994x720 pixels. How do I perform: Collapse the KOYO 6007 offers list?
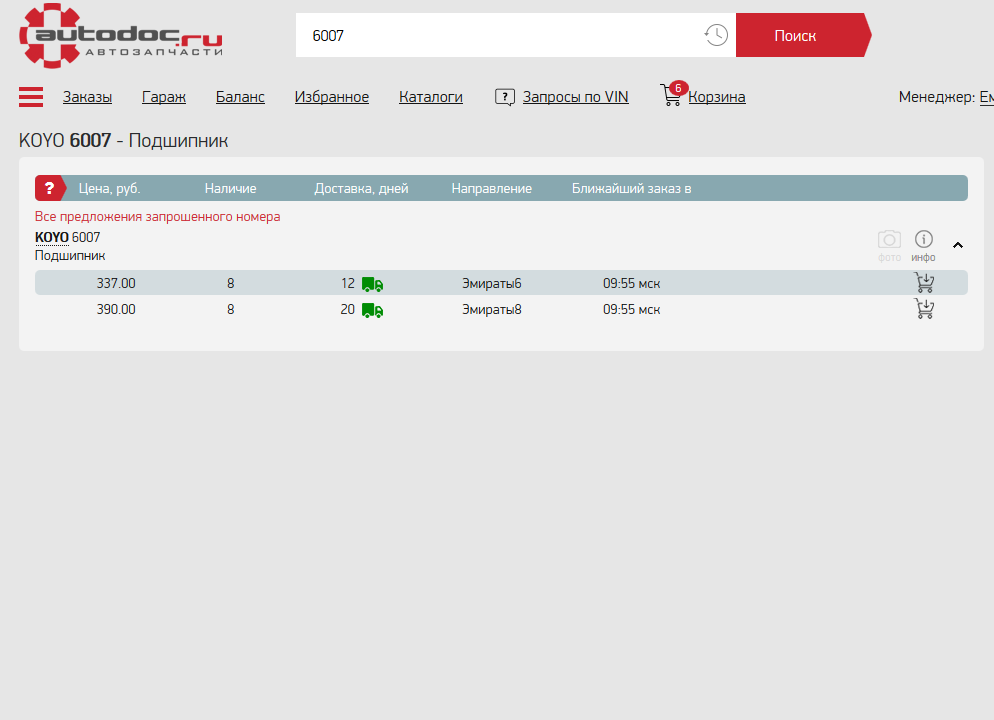958,245
